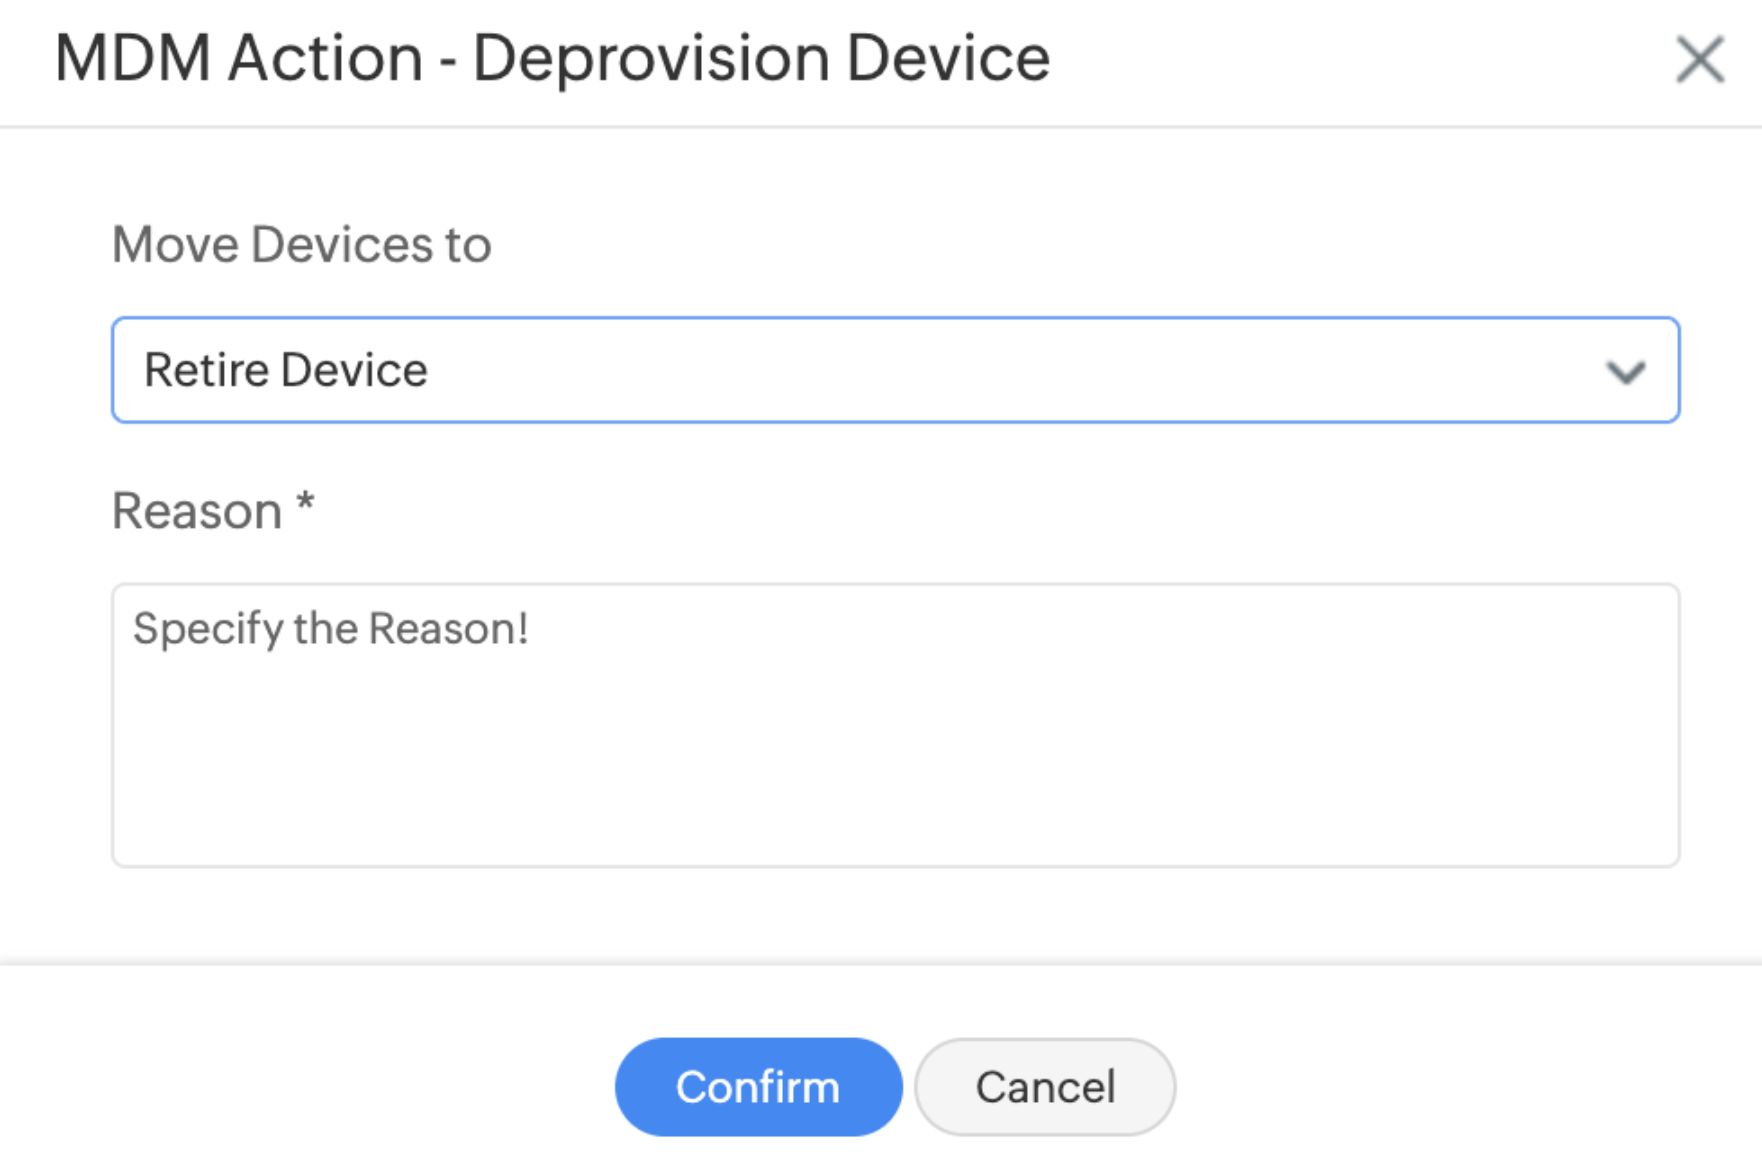Hit the blue Confirm button
The width and height of the screenshot is (1762, 1176).
pos(758,1087)
